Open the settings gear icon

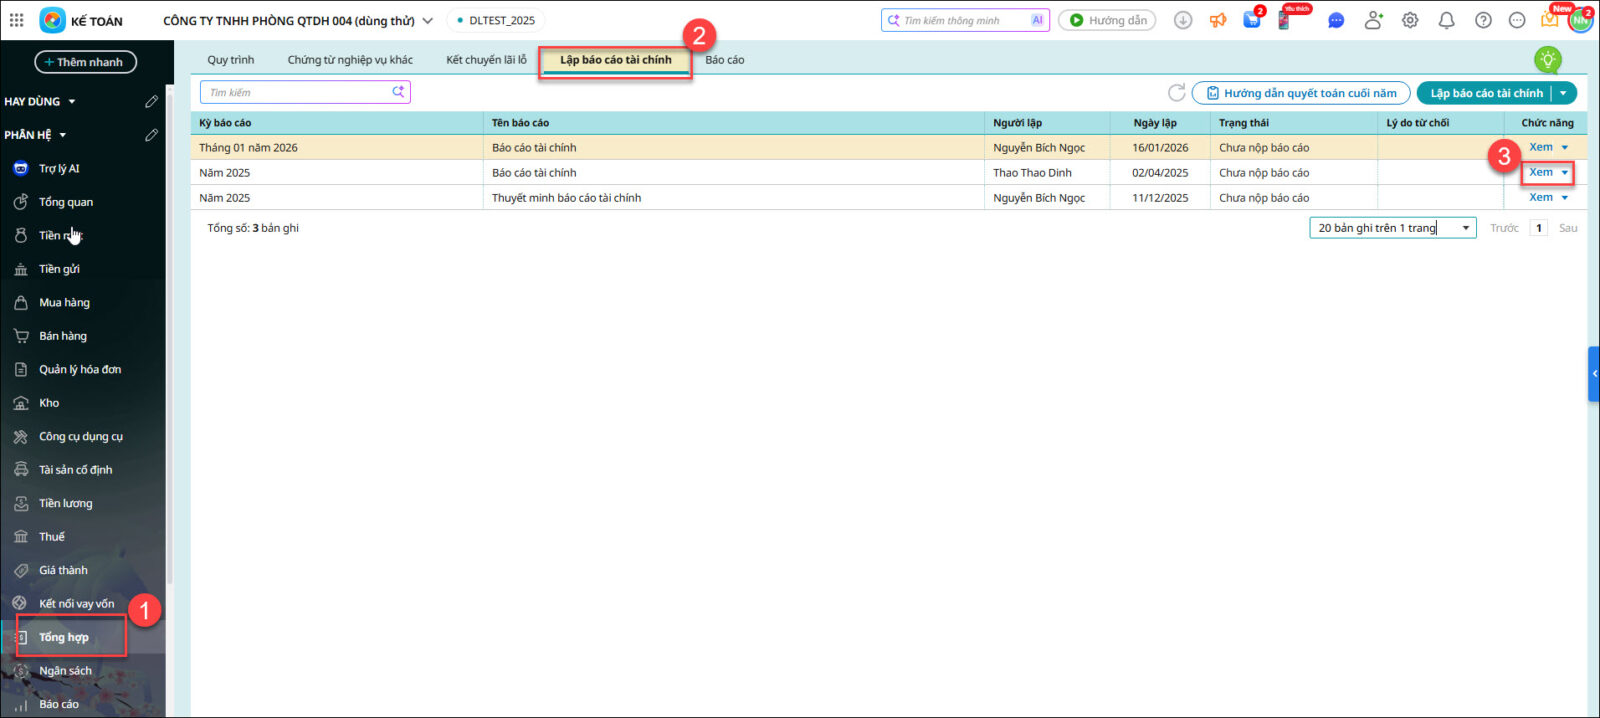click(1410, 20)
